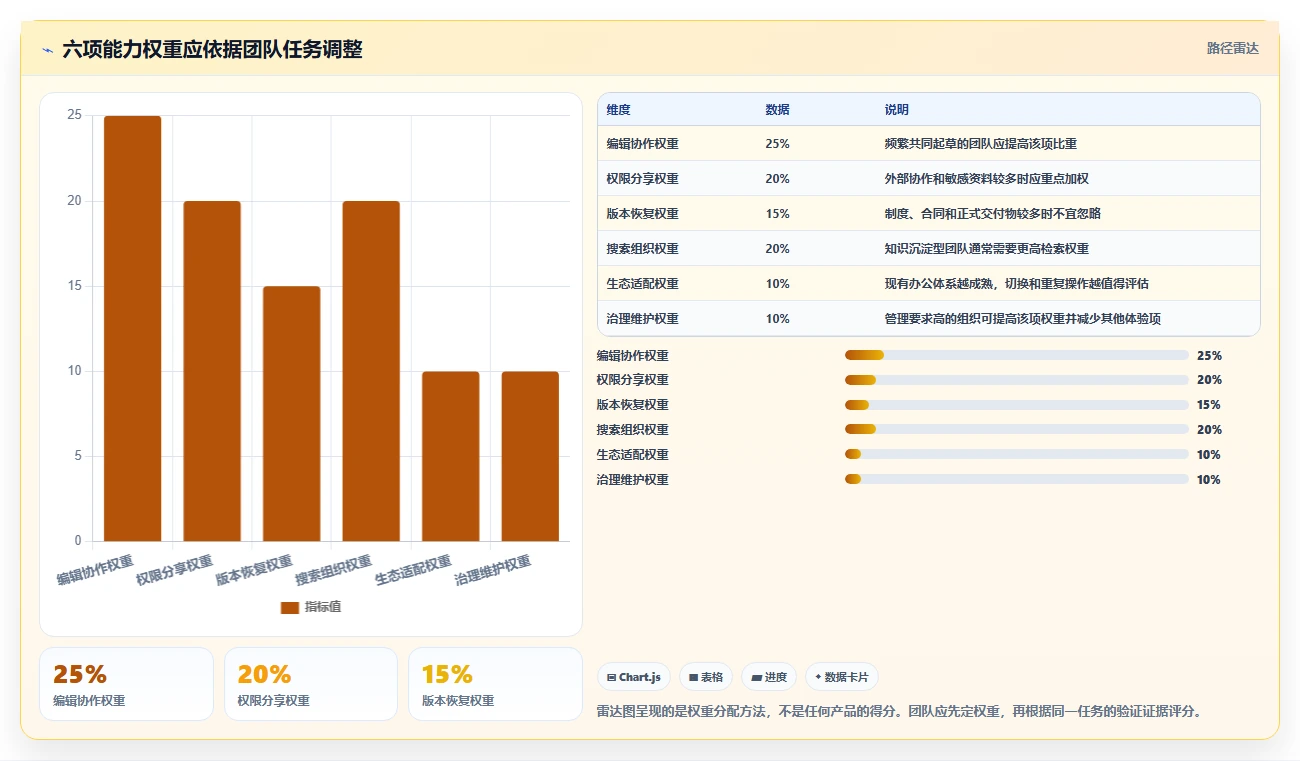Open the 25% 编辑协作权重 data card
Screen dimensions: 1300x761
click(126, 684)
